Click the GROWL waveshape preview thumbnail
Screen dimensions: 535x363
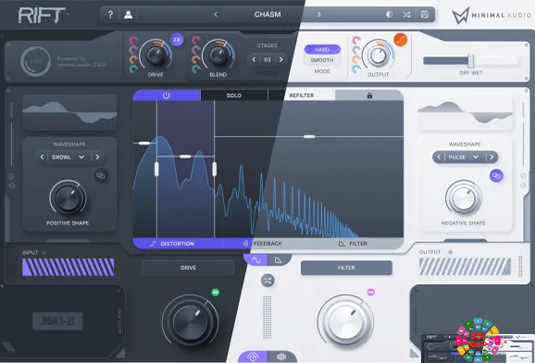coord(70,113)
